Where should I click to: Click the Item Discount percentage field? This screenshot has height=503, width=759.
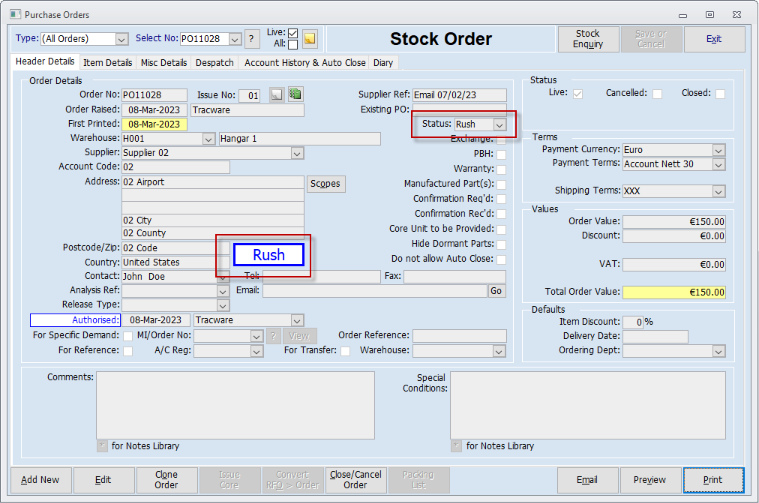(x=633, y=322)
